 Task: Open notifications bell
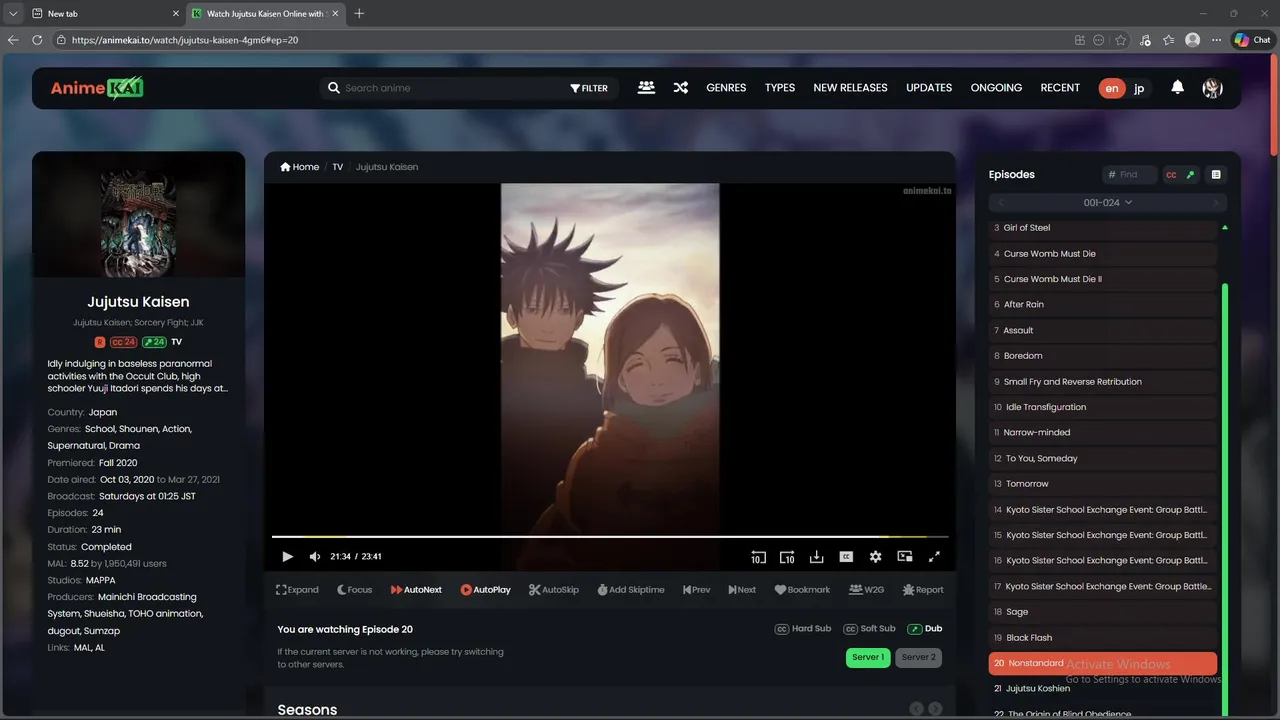click(1177, 87)
